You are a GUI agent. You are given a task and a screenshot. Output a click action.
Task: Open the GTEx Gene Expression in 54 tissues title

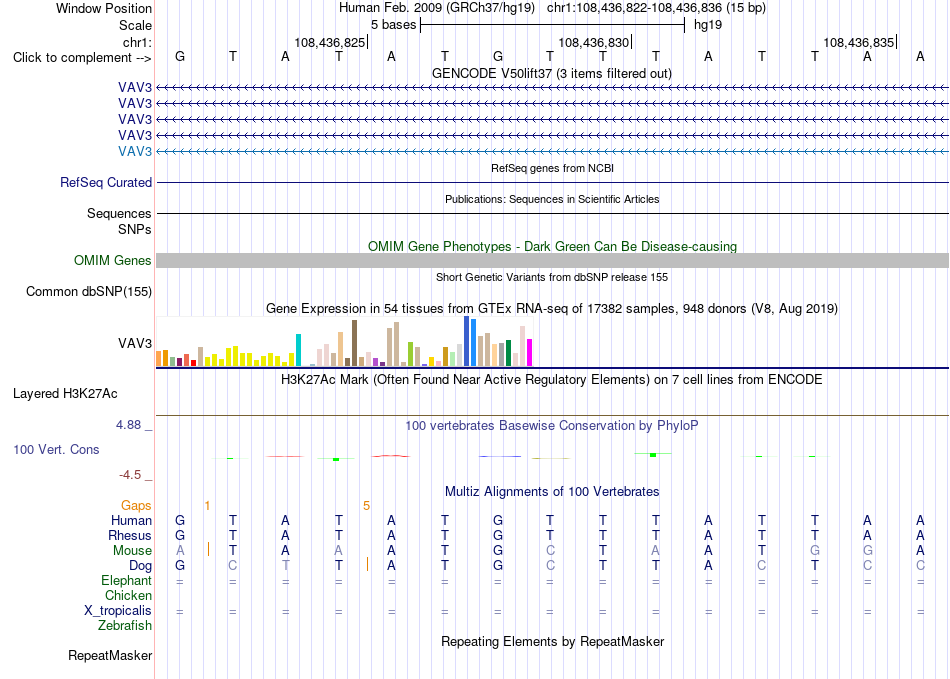(551, 308)
